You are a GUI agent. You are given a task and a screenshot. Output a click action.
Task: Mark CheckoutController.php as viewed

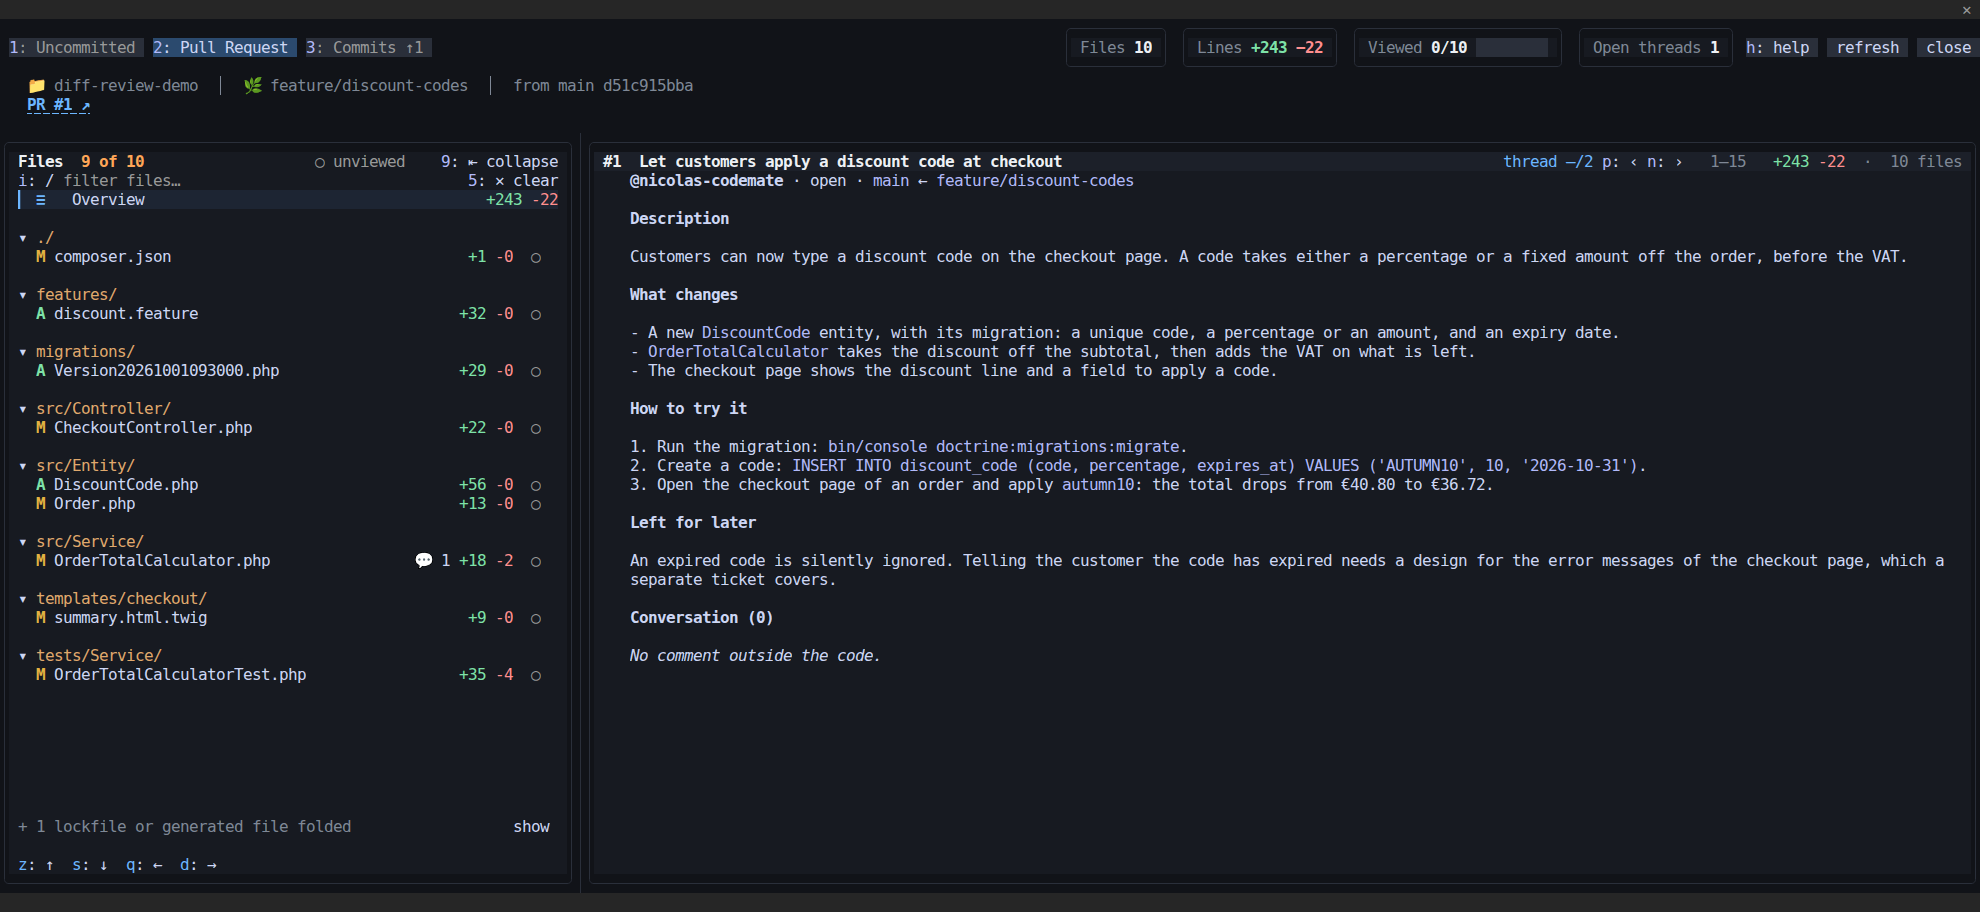[x=536, y=429]
